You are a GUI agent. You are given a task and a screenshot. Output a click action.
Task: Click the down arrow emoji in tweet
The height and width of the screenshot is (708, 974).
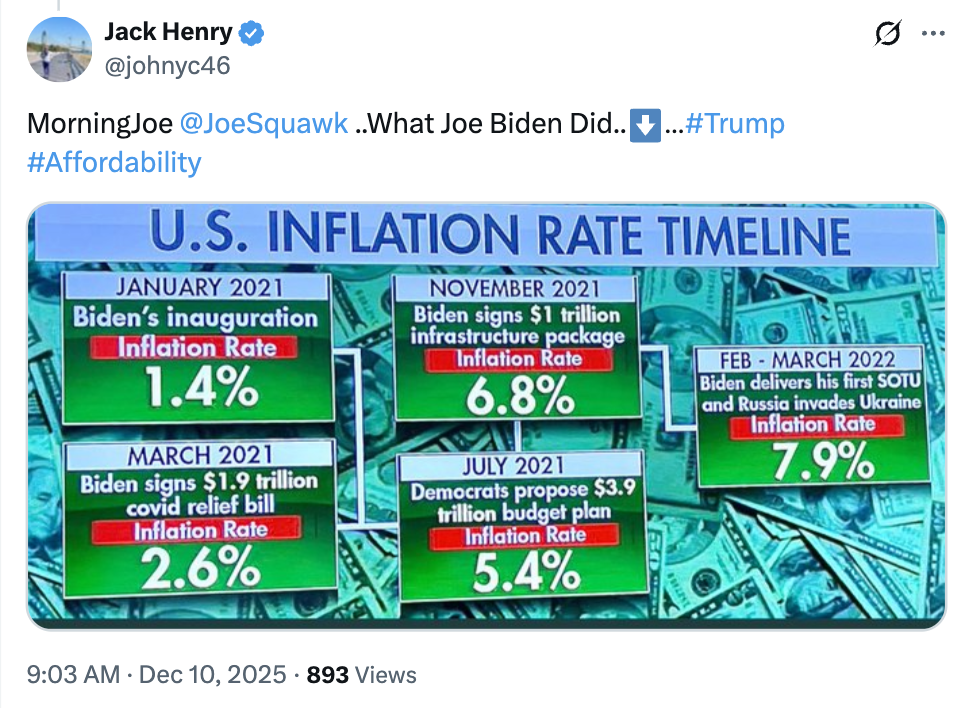point(645,124)
